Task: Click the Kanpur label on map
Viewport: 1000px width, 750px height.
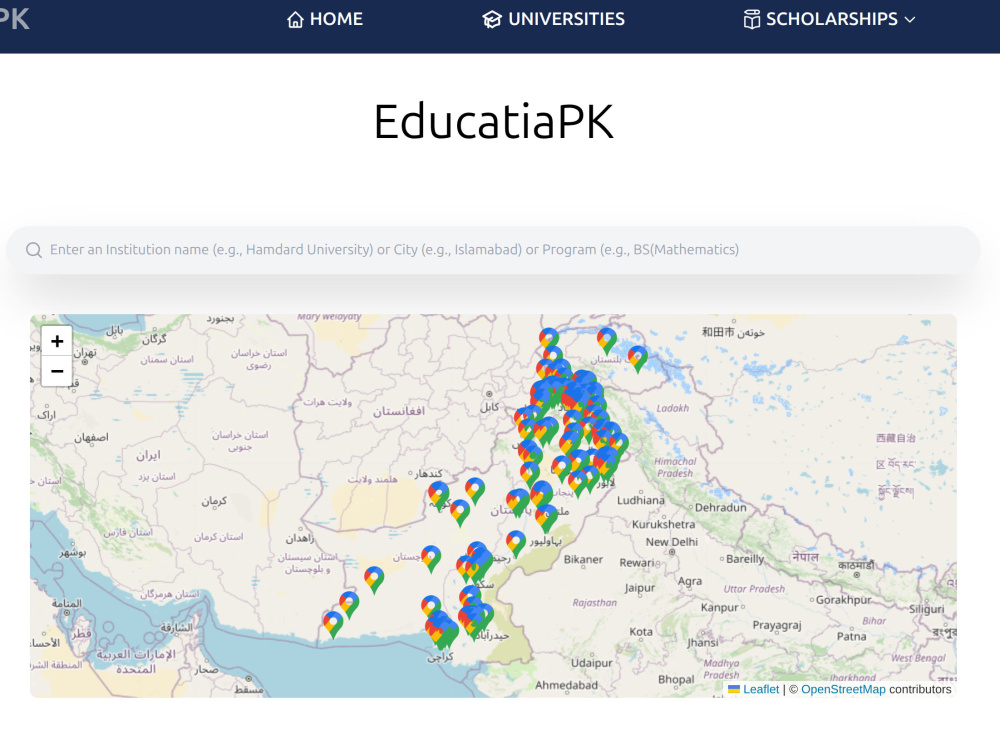Action: (x=719, y=607)
